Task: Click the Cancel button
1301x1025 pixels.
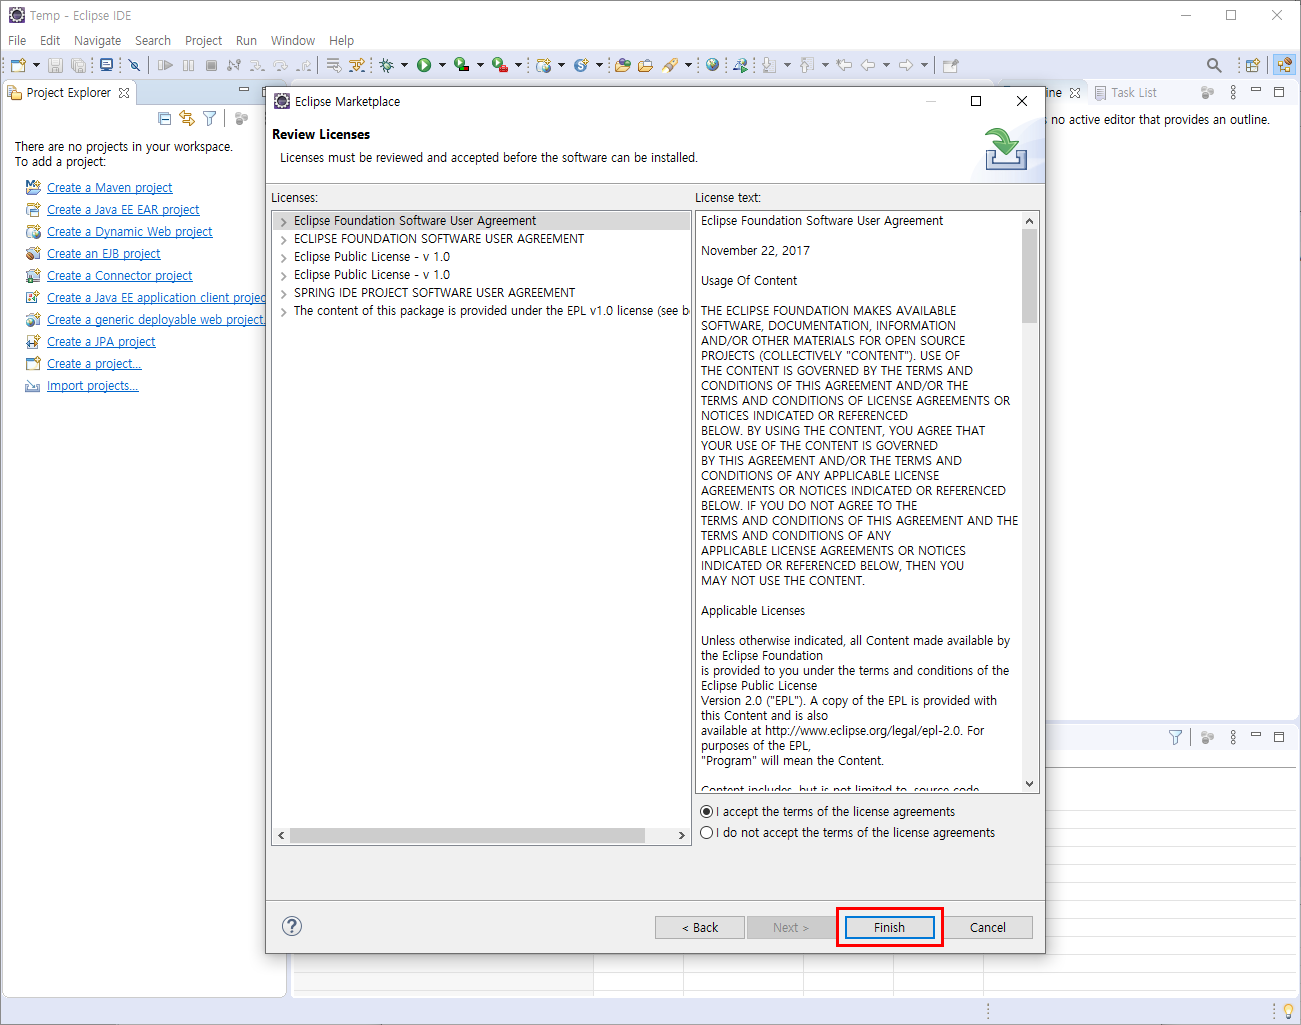Action: [988, 927]
